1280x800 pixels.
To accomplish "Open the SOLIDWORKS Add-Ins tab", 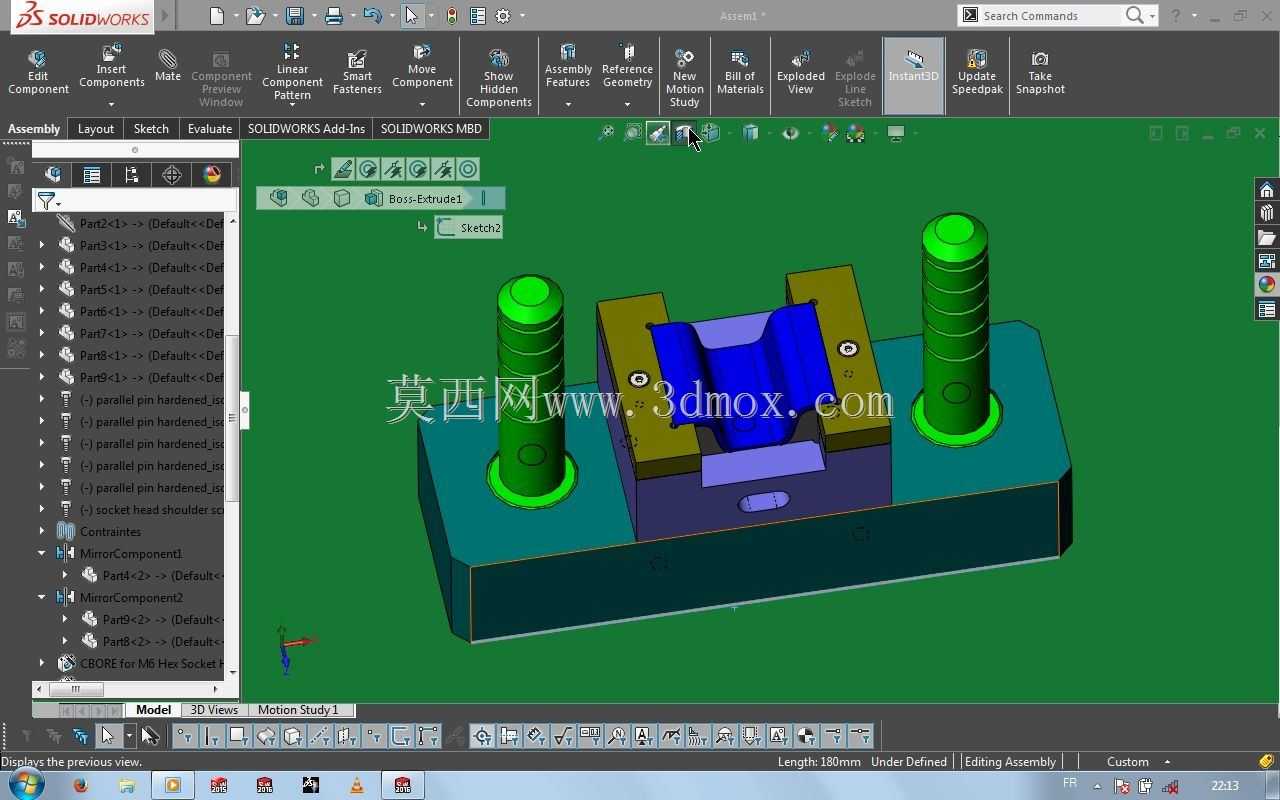I will [x=306, y=128].
